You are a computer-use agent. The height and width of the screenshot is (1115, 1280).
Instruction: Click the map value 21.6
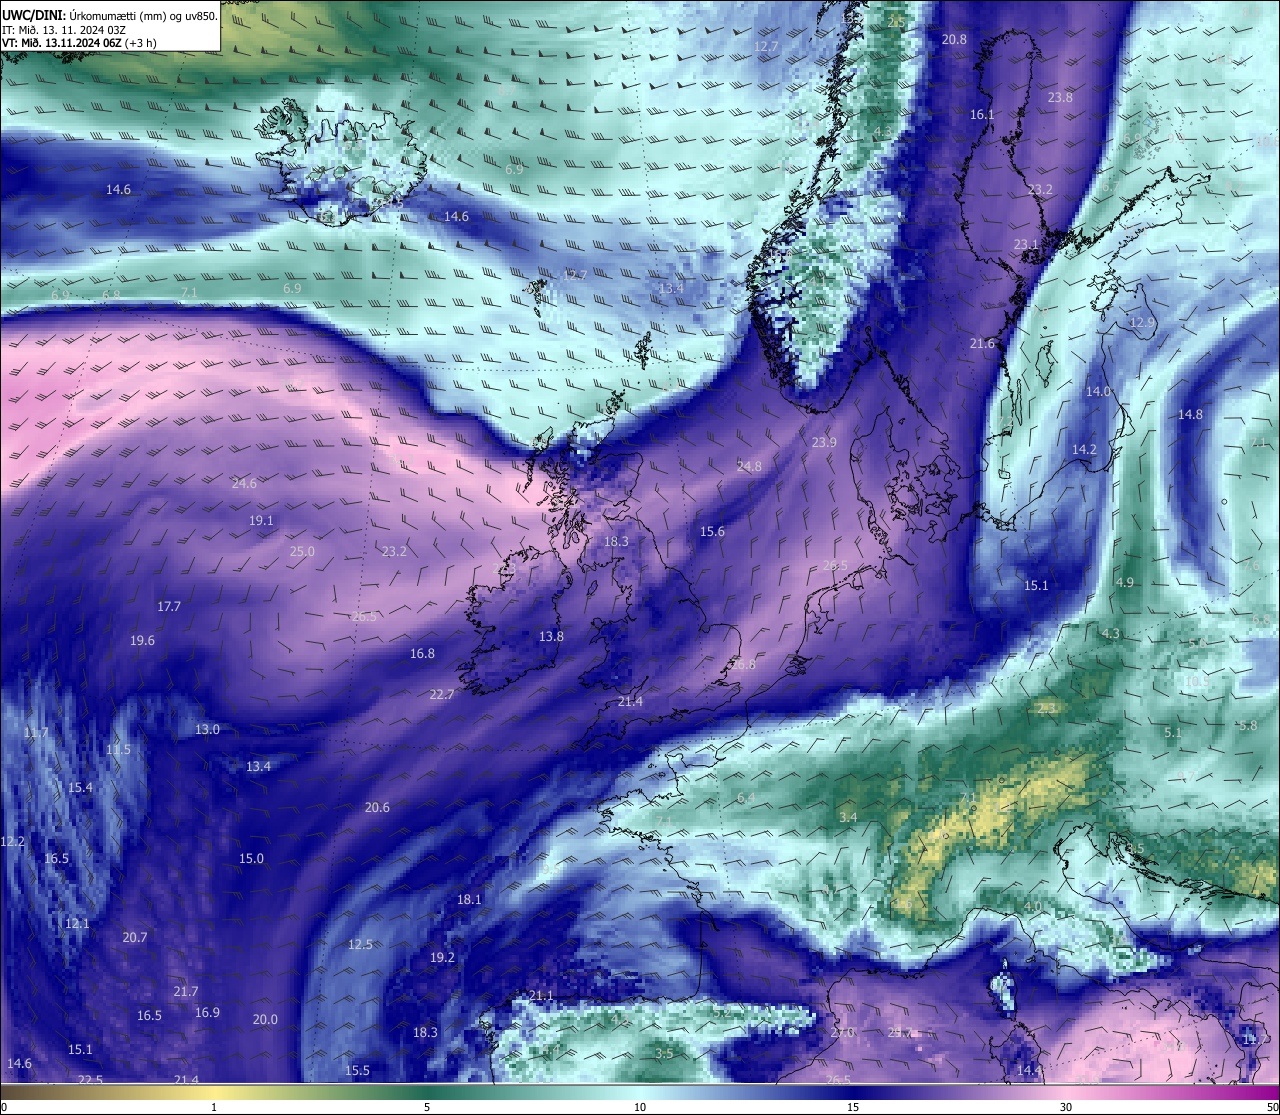click(983, 344)
